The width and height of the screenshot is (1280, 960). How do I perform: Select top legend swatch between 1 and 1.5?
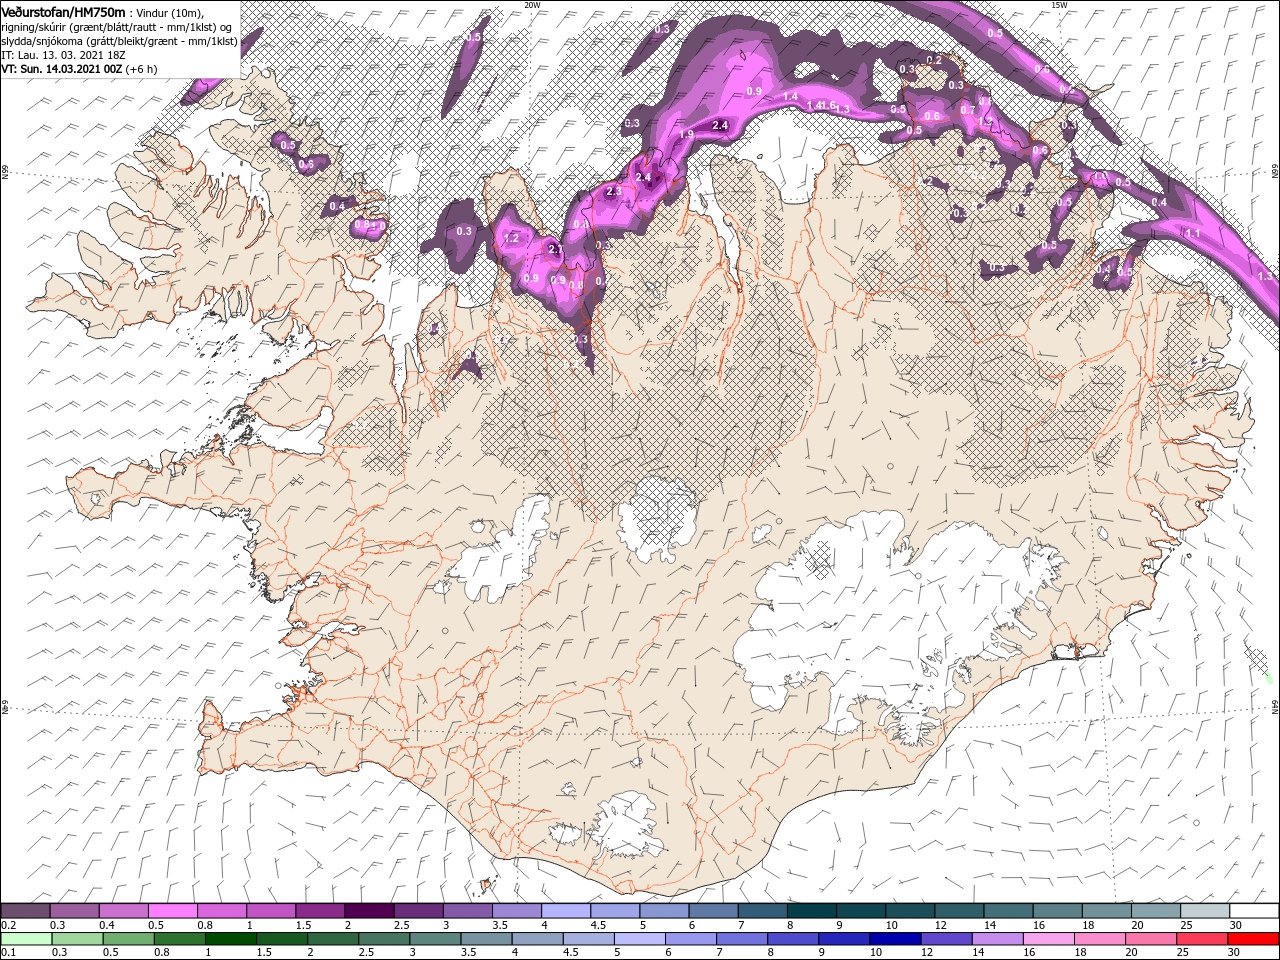coord(271,911)
